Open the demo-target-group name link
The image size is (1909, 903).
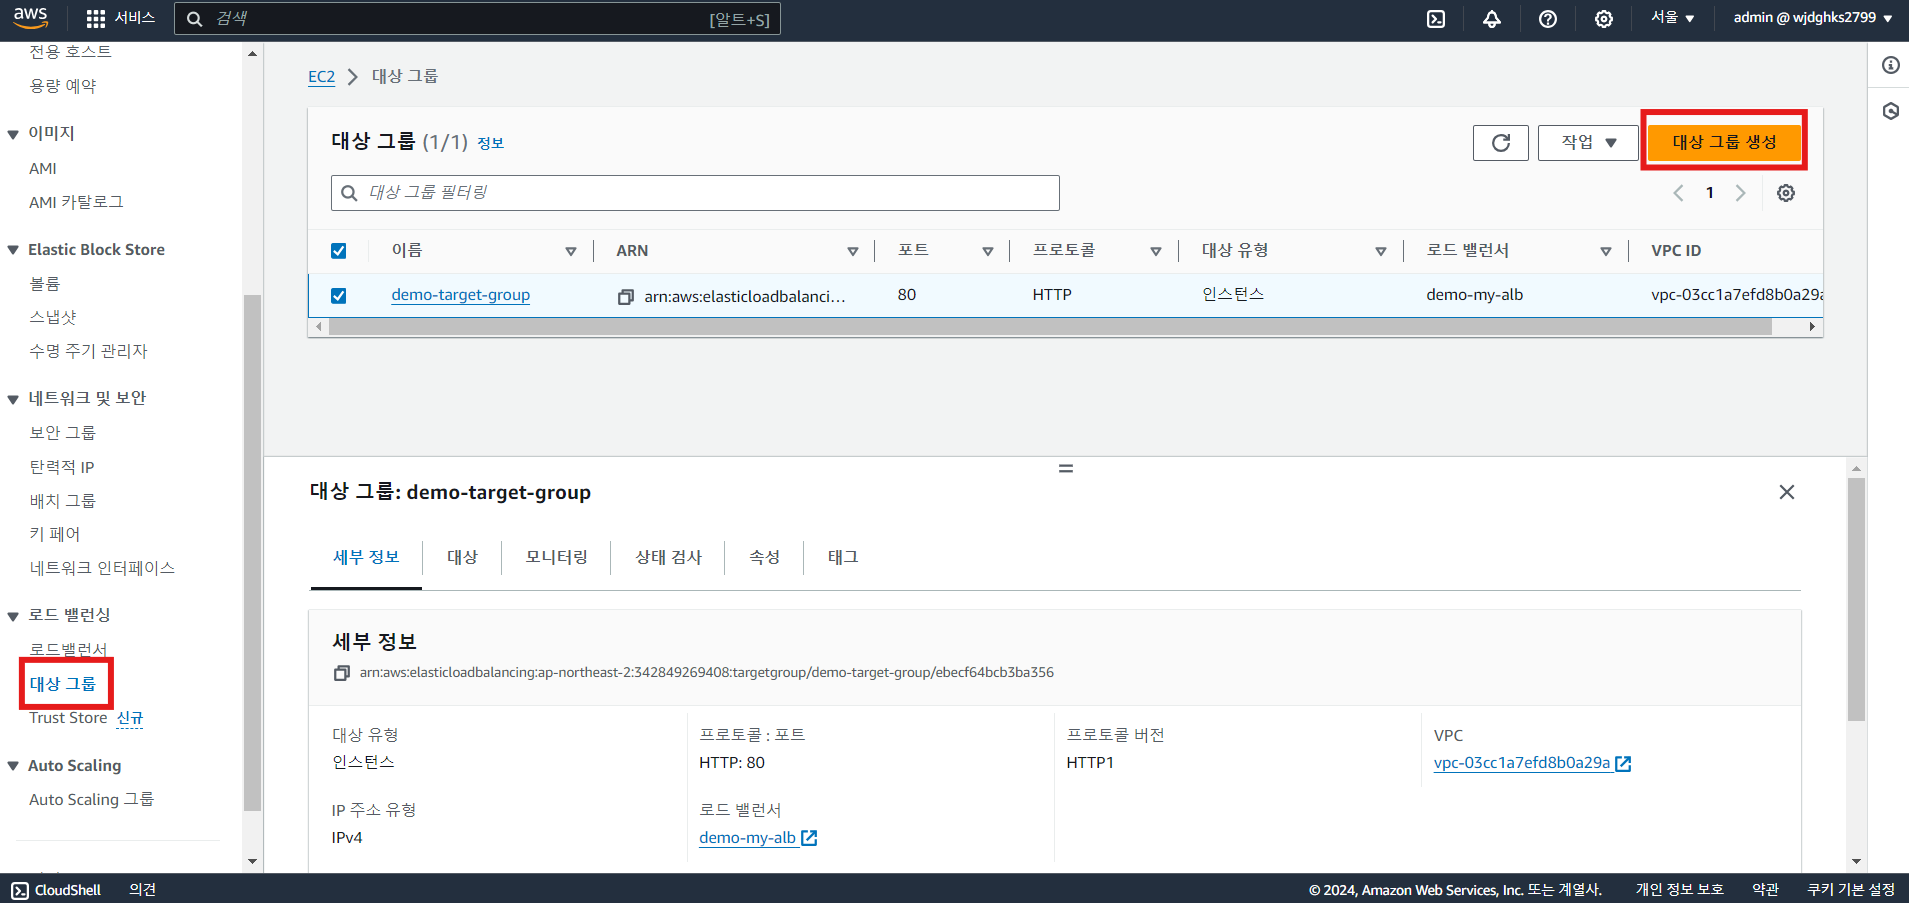461,295
